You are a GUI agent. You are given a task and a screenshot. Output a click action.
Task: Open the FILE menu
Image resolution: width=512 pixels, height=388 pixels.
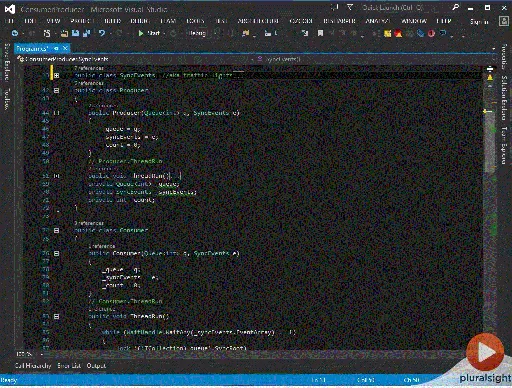[x=9, y=21]
